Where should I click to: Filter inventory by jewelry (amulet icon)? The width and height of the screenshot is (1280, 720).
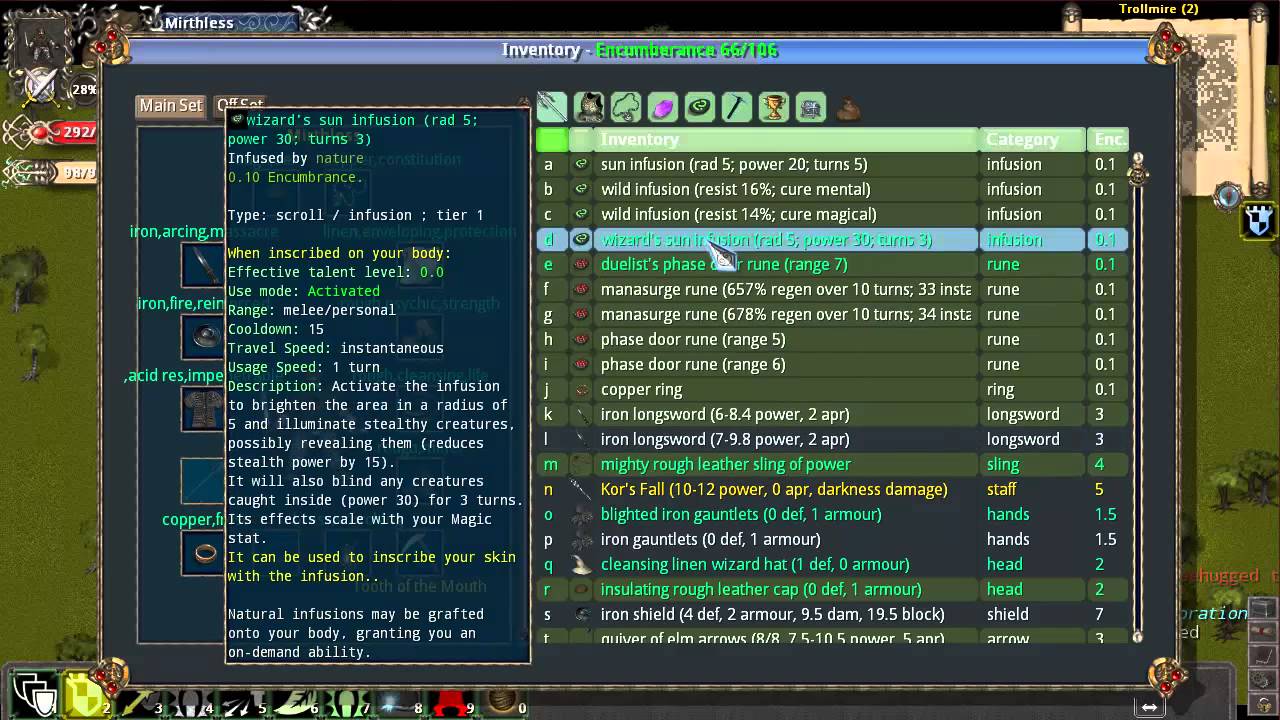point(626,106)
